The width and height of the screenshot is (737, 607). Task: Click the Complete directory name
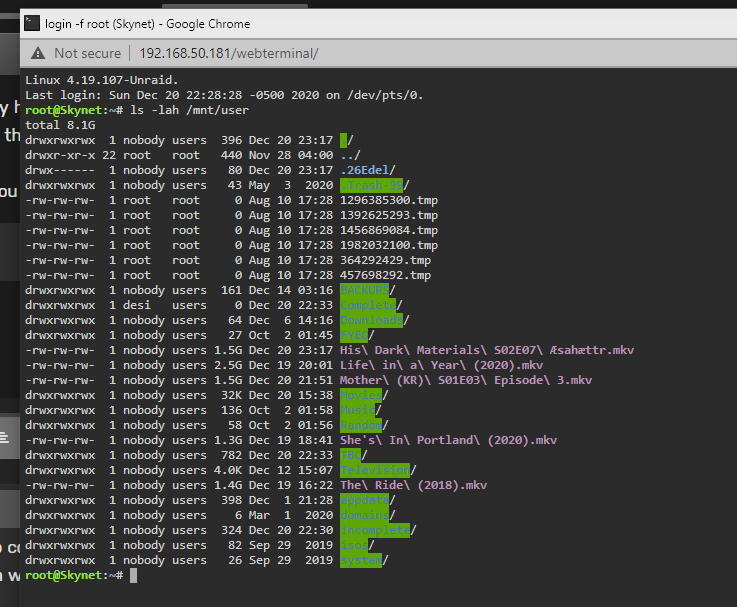point(368,305)
